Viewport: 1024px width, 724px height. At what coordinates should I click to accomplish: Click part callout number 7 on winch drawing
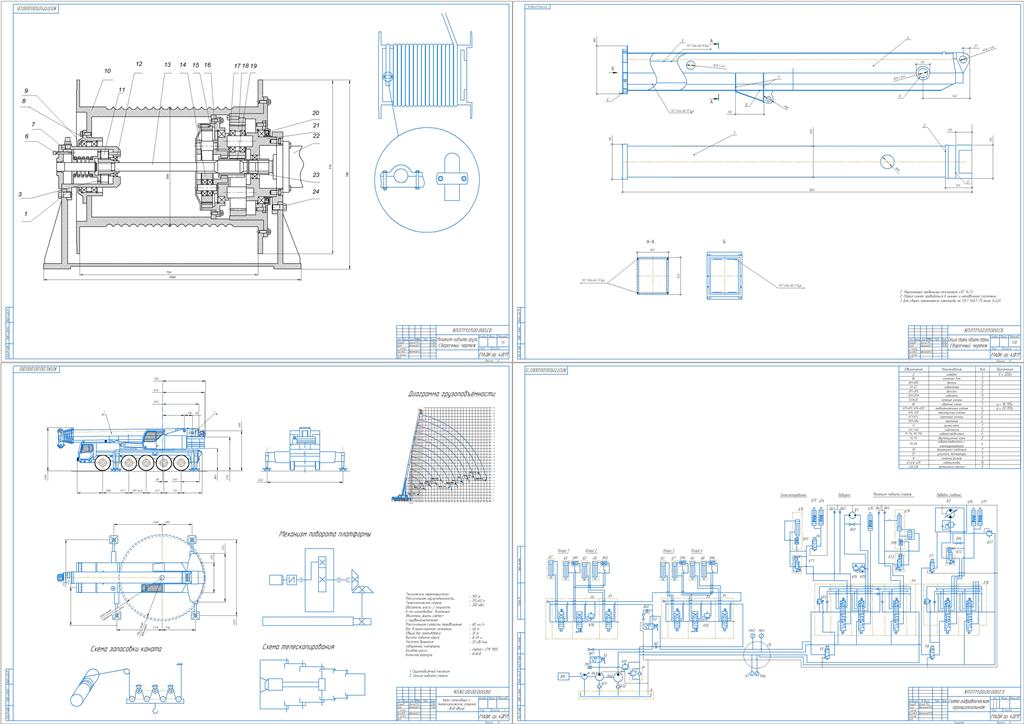pos(33,124)
